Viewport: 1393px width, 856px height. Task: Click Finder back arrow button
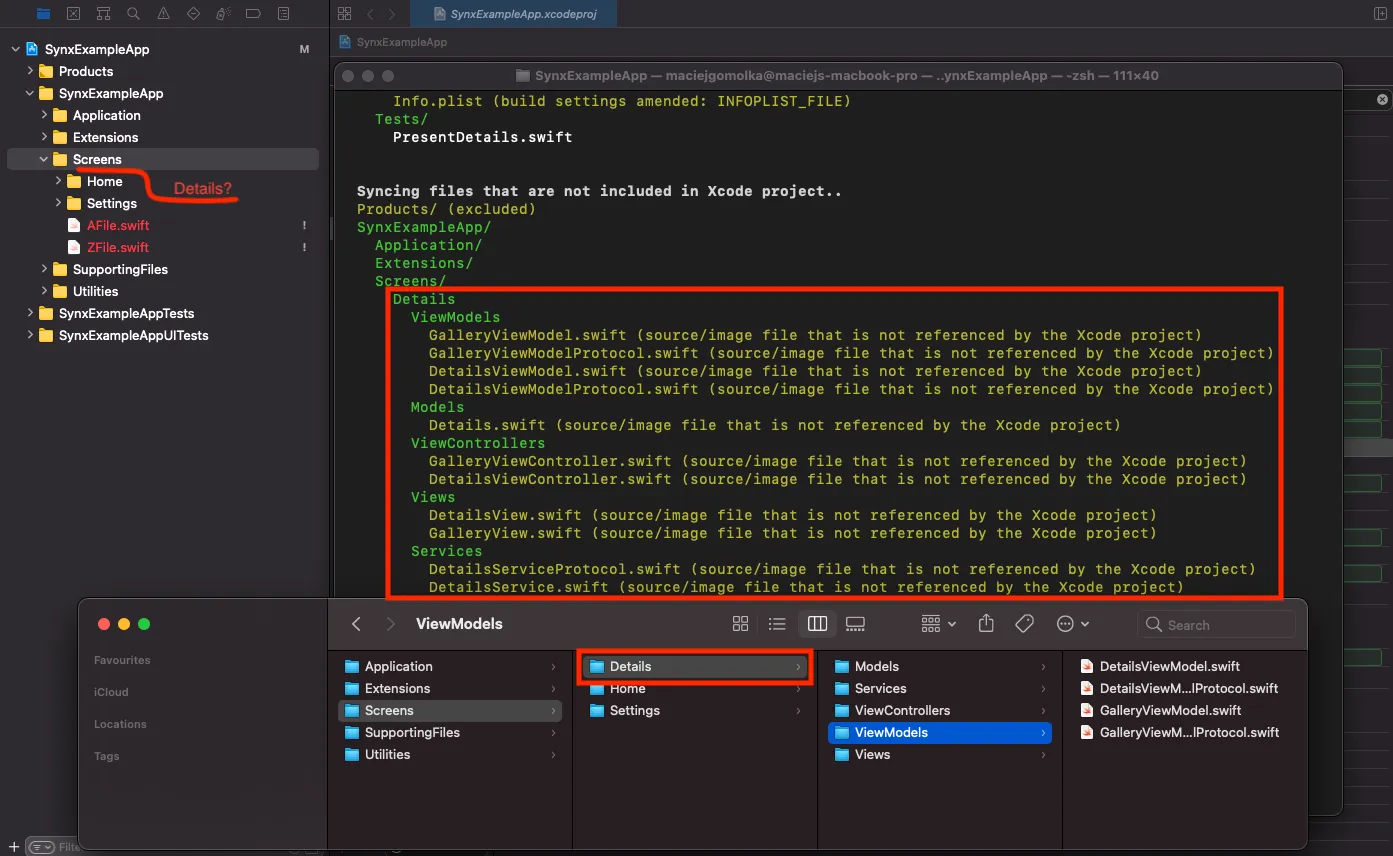tap(356, 623)
